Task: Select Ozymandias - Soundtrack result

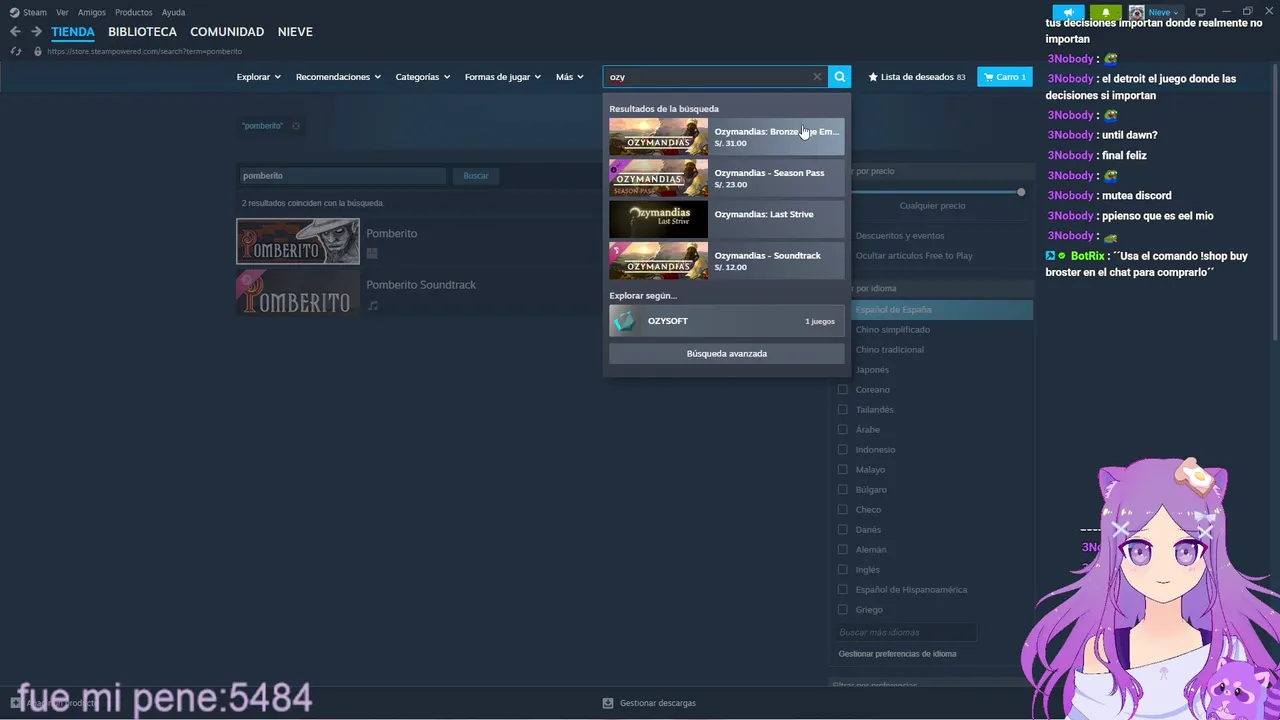Action: click(x=727, y=261)
